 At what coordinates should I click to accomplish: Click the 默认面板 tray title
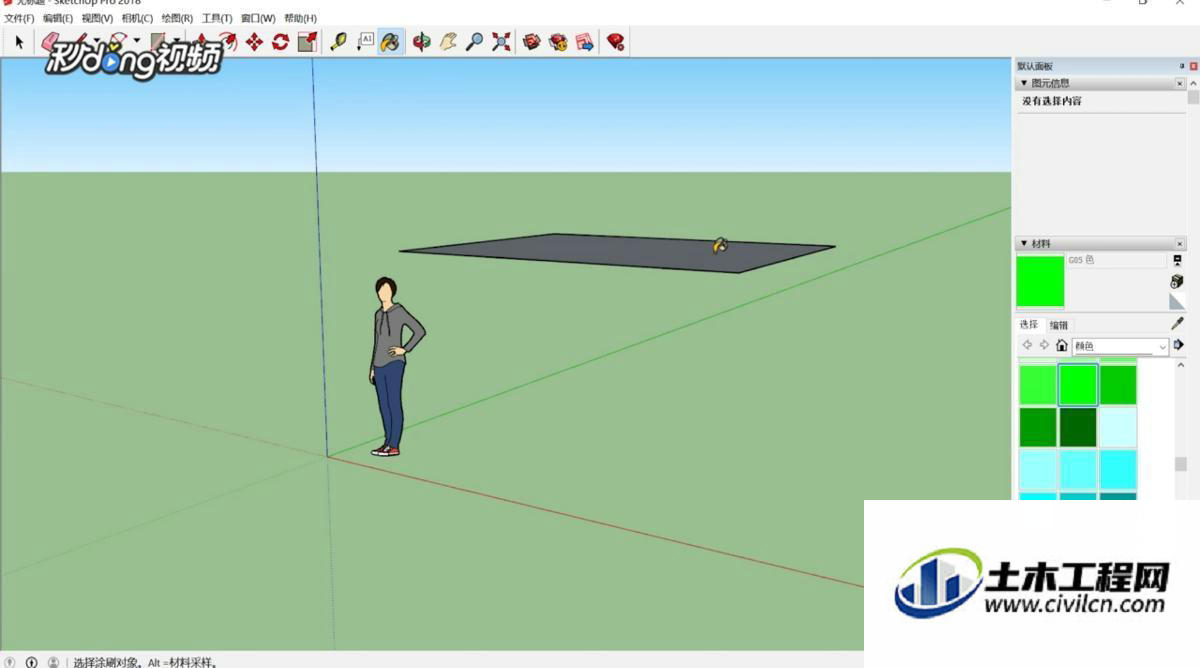[x=1035, y=66]
